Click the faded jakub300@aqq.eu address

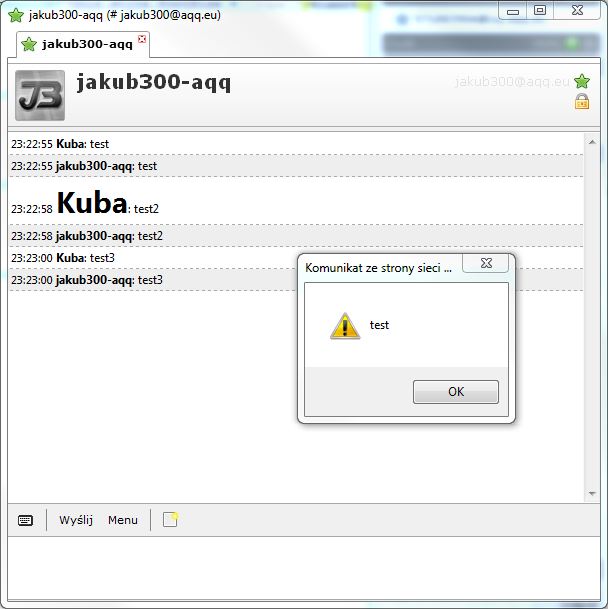click(x=512, y=82)
